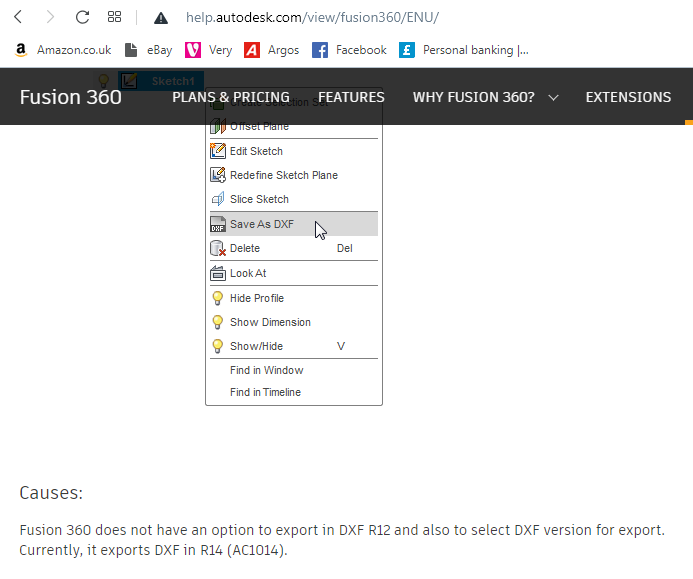This screenshot has width=693, height=579.
Task: Open the Facebook bookmark icon
Action: (320, 50)
